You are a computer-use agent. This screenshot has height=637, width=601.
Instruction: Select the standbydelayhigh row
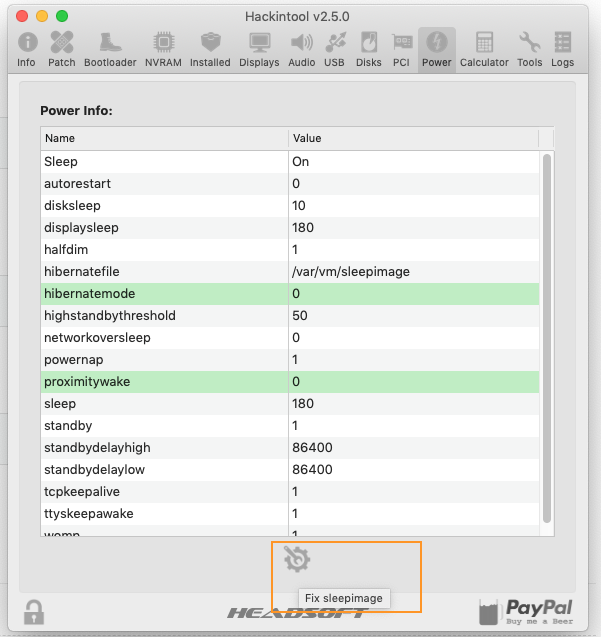(290, 448)
